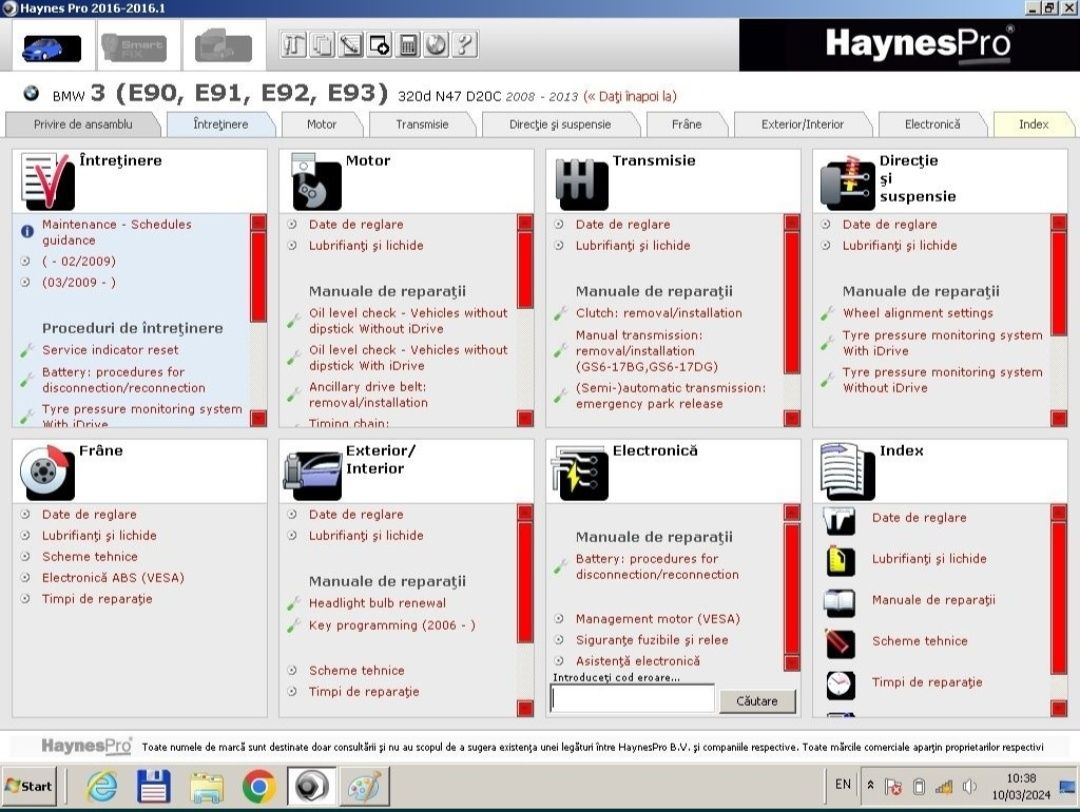Screen dimensions: 1080x812
Task: Click the Motor piston panel icon
Action: tap(316, 183)
